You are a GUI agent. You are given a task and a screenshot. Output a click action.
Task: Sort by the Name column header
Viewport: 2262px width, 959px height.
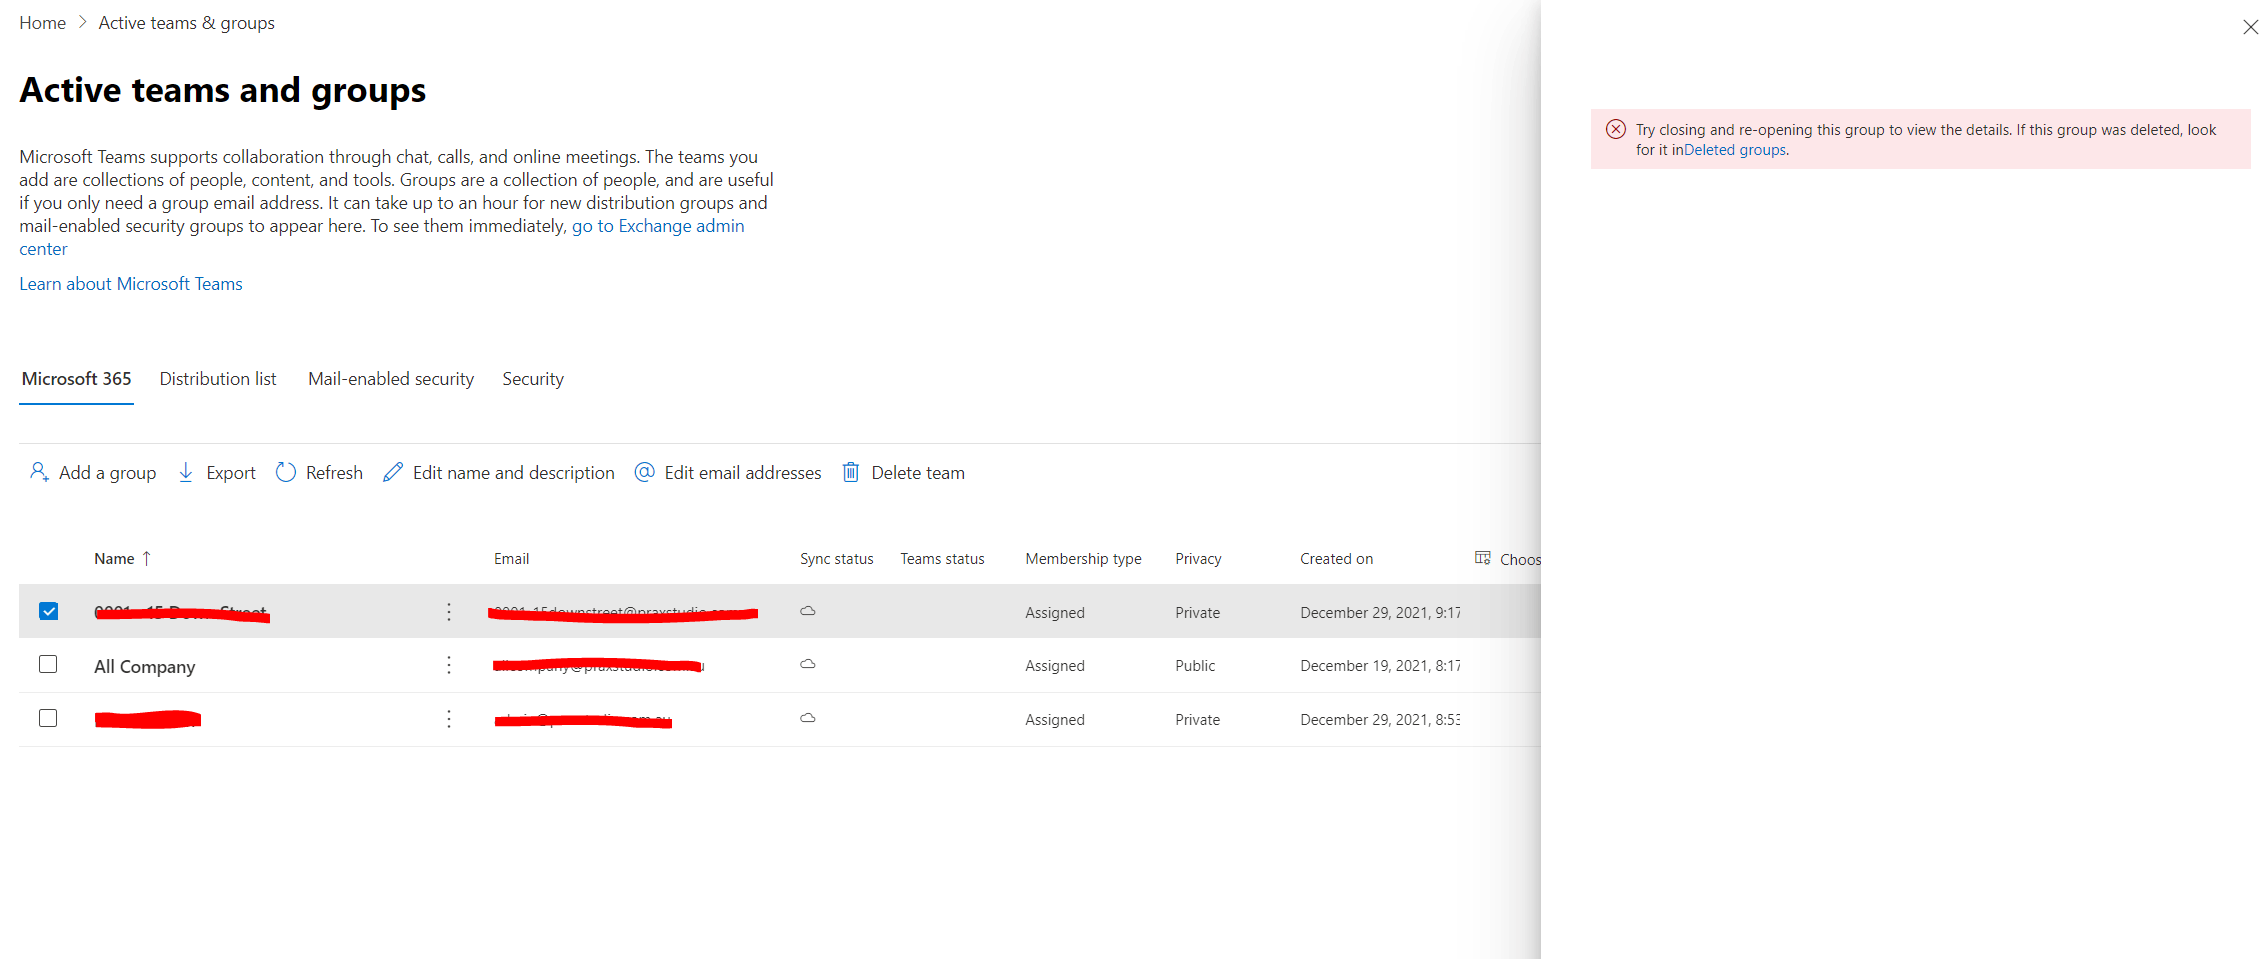point(114,559)
